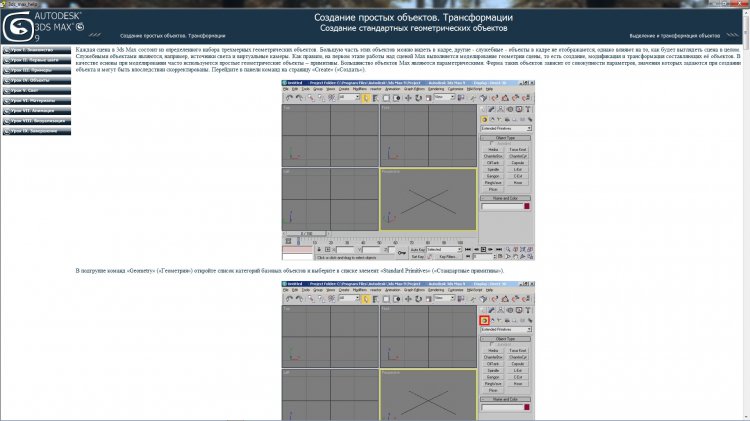
Task: Click 'Torus Knot' button in upper screenshot
Action: pos(518,150)
